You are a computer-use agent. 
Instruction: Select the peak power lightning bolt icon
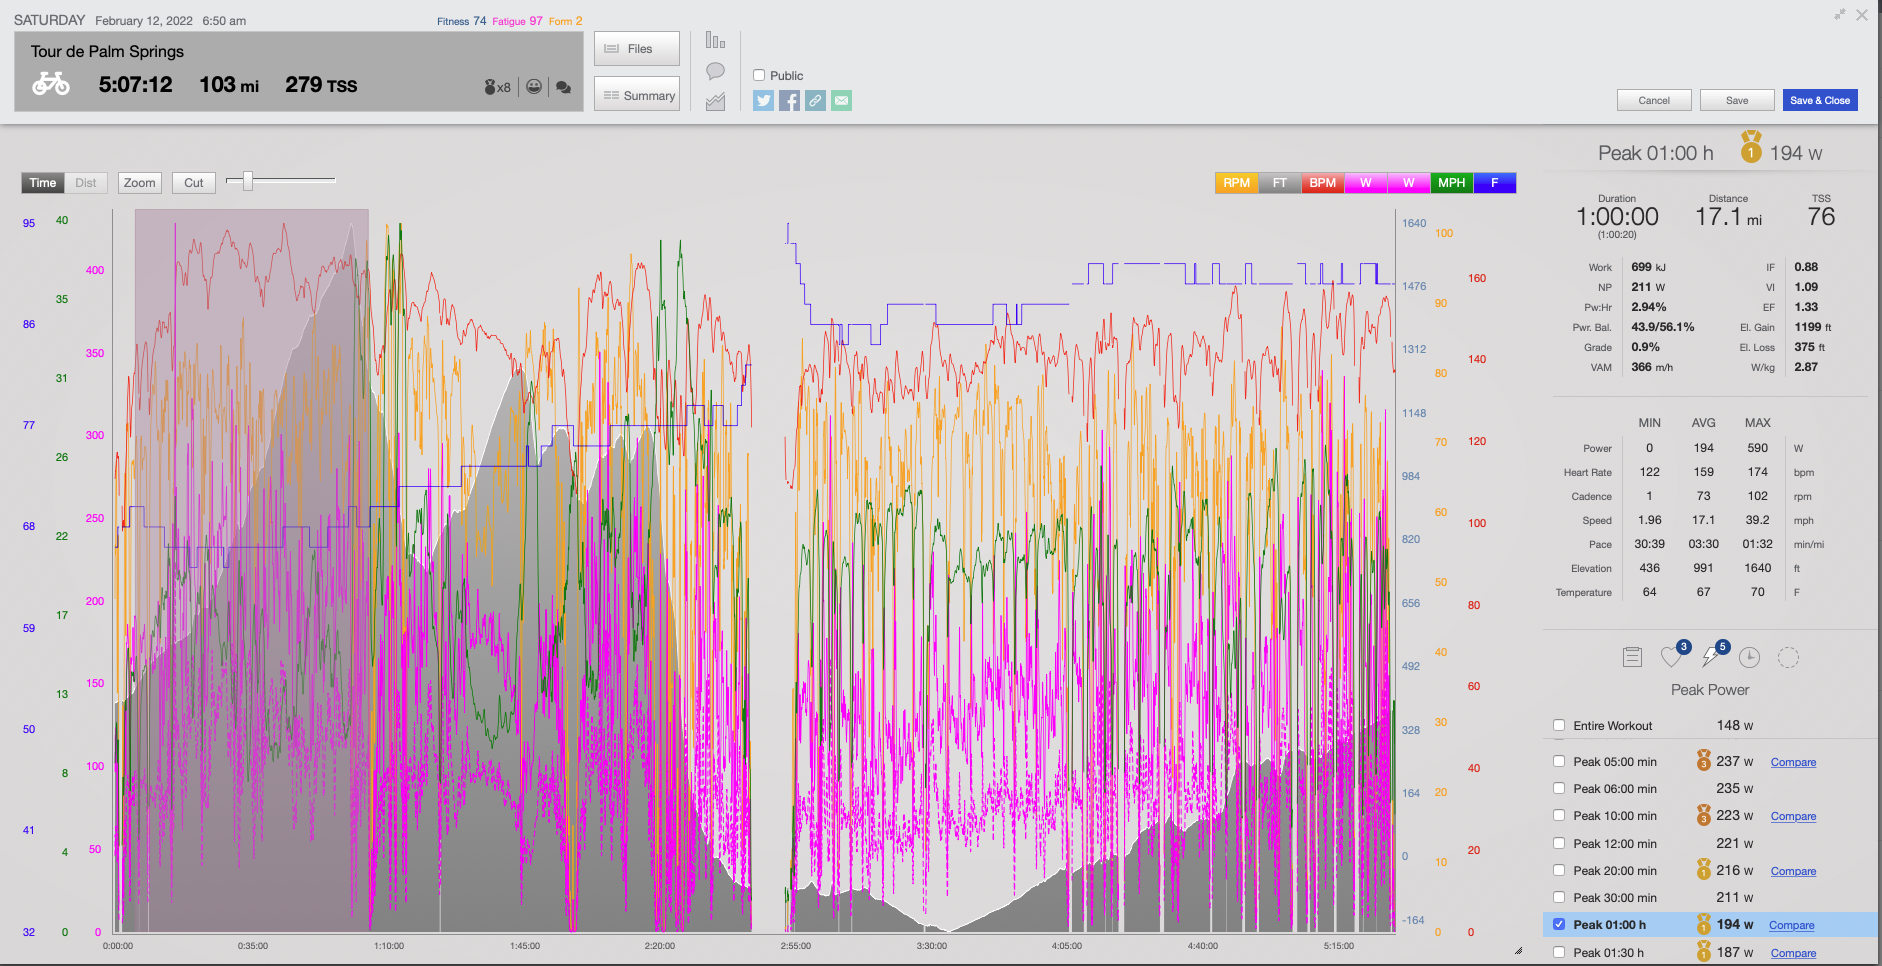(x=1711, y=657)
